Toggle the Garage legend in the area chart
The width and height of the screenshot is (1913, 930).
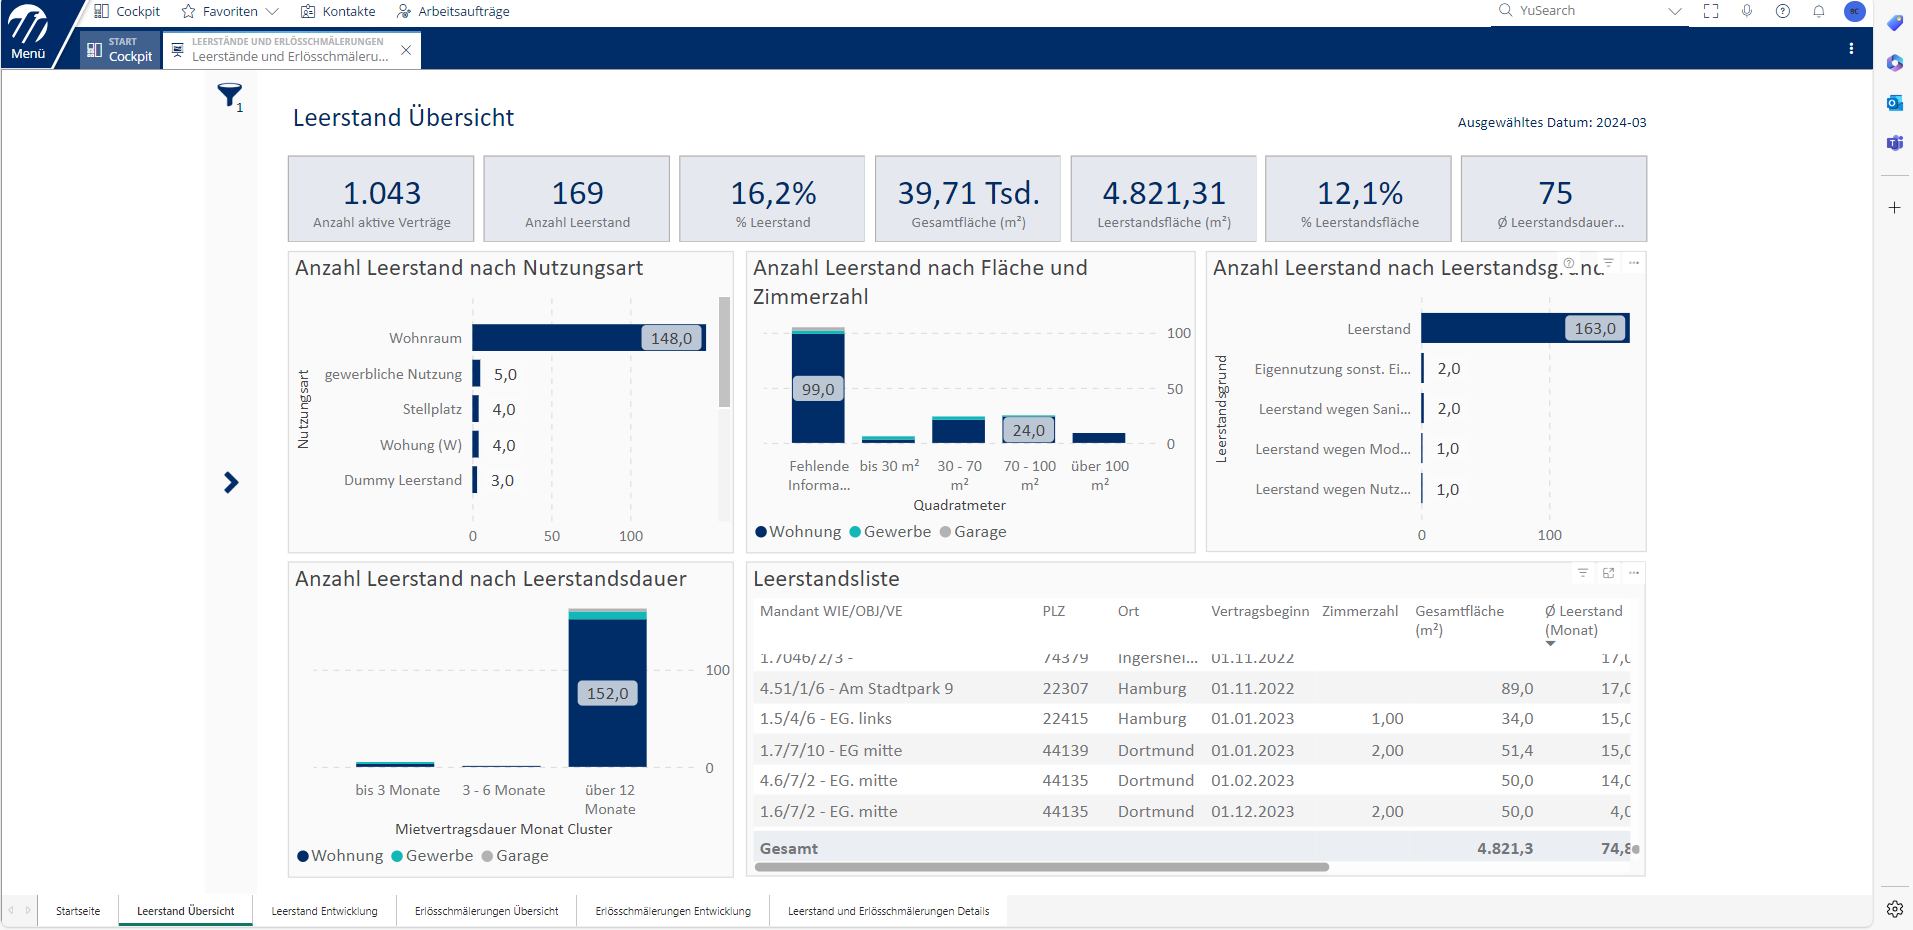pyautogui.click(x=975, y=531)
